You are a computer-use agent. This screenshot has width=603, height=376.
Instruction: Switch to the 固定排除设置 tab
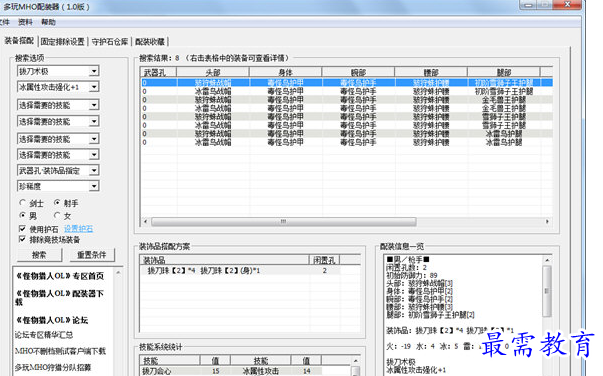pos(62,42)
